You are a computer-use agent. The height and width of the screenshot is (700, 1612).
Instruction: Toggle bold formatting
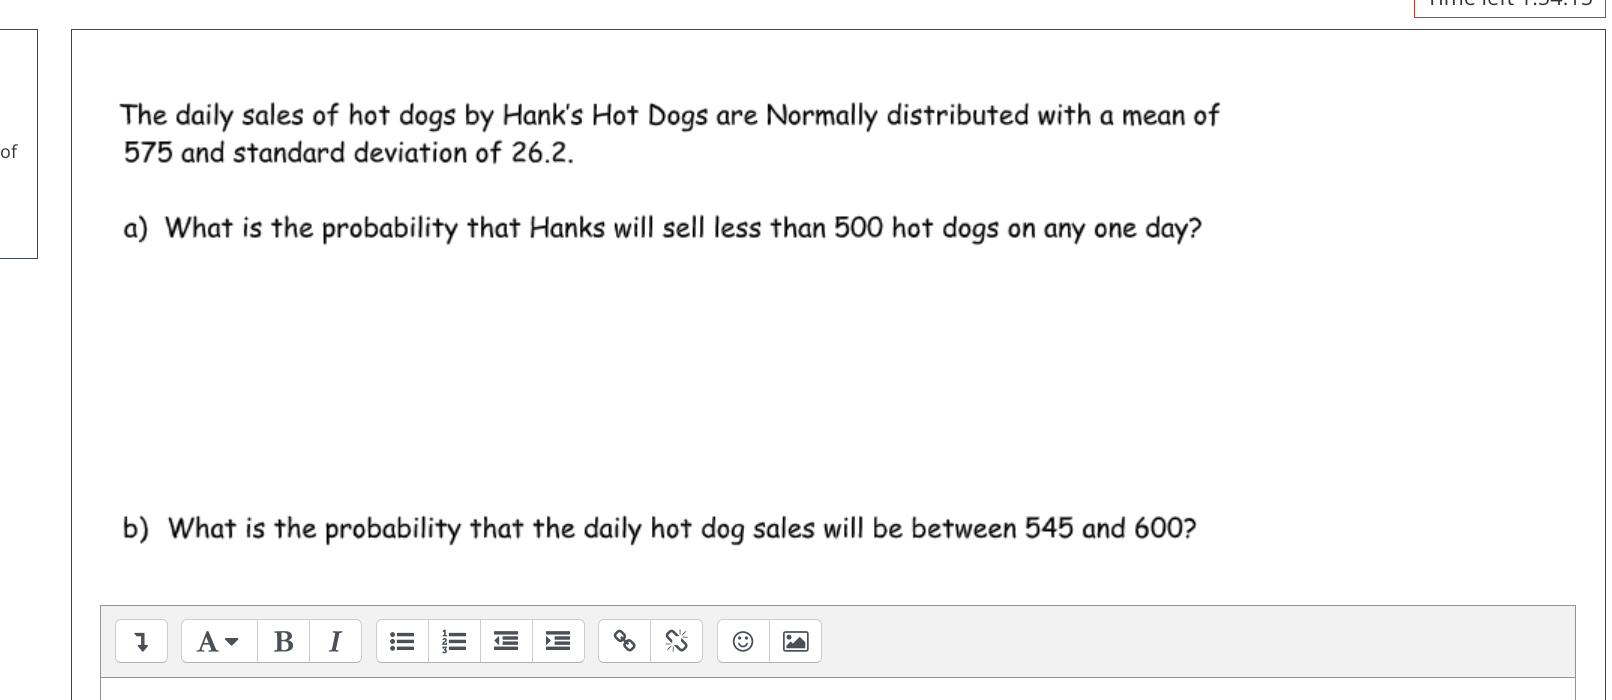(283, 641)
